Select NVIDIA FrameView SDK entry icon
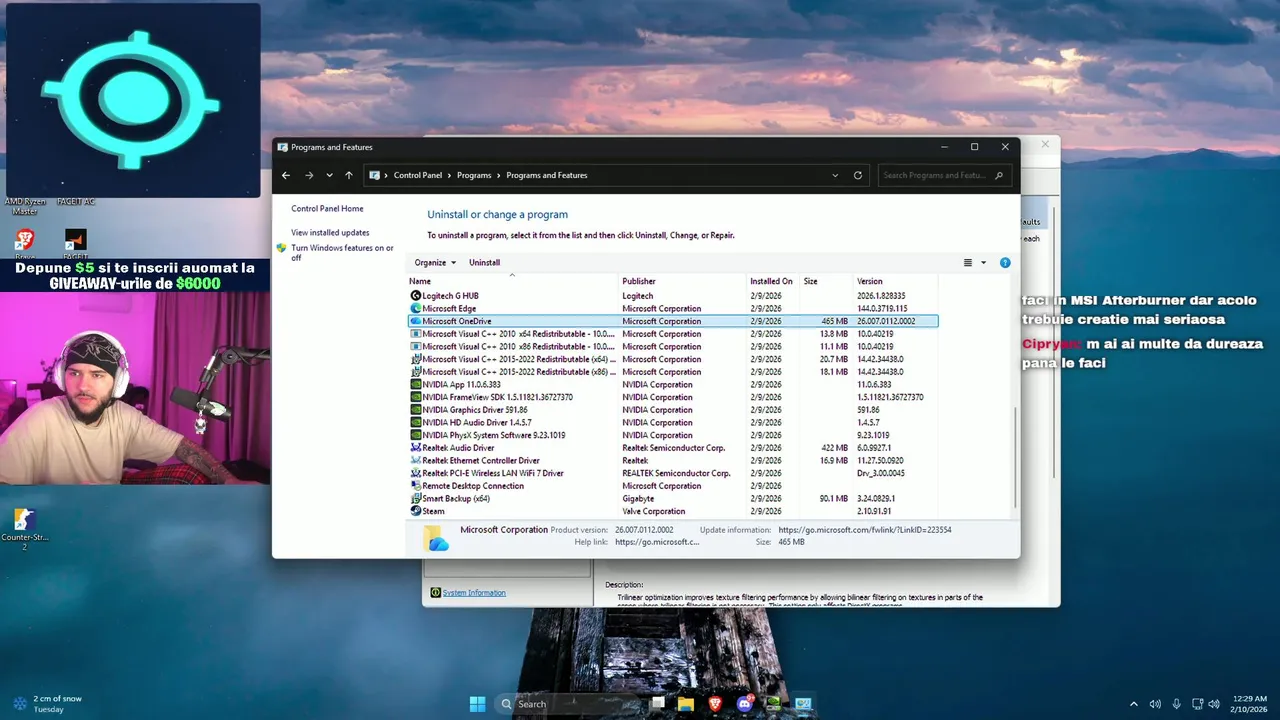Screen dimensions: 1280x720 416,397
